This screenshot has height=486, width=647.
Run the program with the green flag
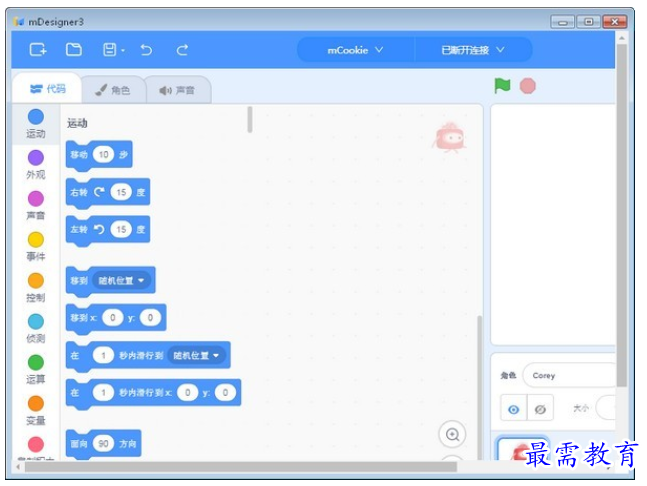(502, 86)
